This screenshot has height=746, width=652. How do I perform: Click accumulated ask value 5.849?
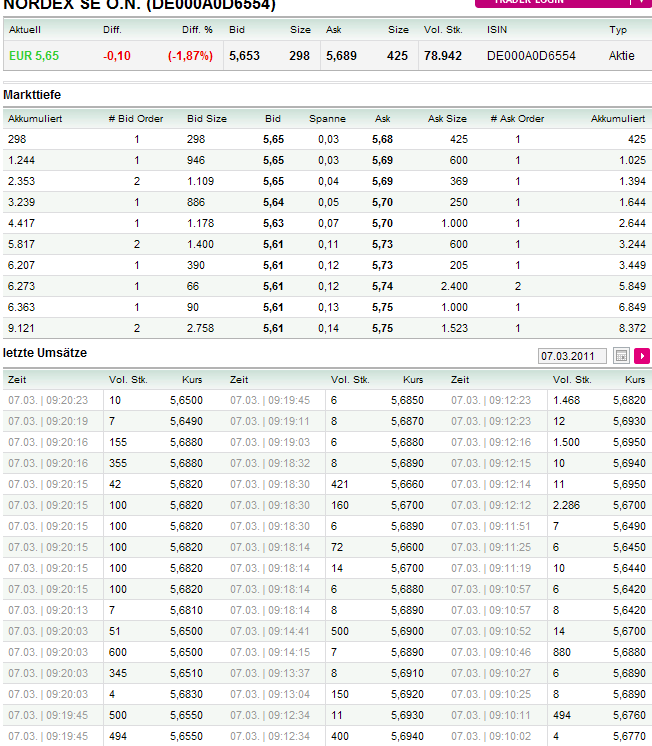tap(632, 286)
